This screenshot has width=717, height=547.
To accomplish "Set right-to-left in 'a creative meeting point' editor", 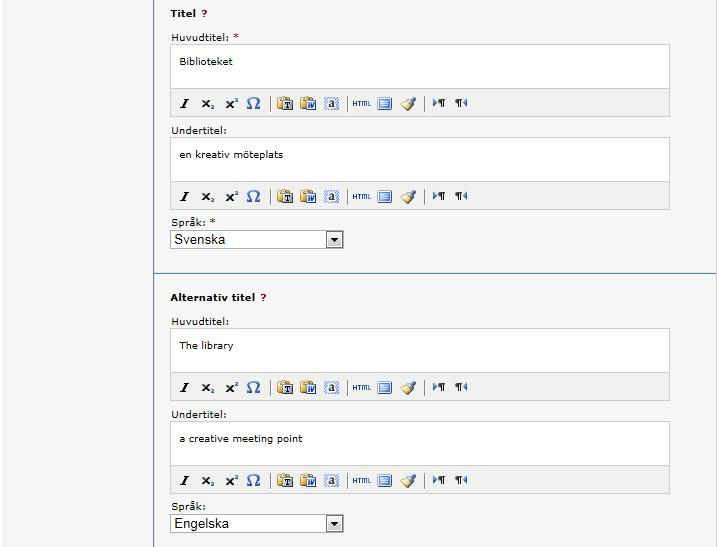I will (x=461, y=480).
